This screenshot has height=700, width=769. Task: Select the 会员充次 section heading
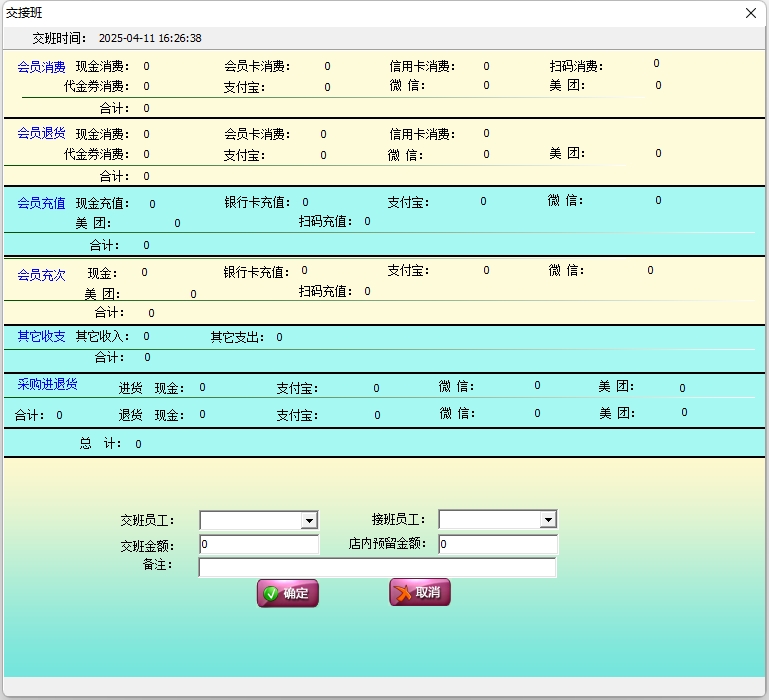(x=41, y=275)
